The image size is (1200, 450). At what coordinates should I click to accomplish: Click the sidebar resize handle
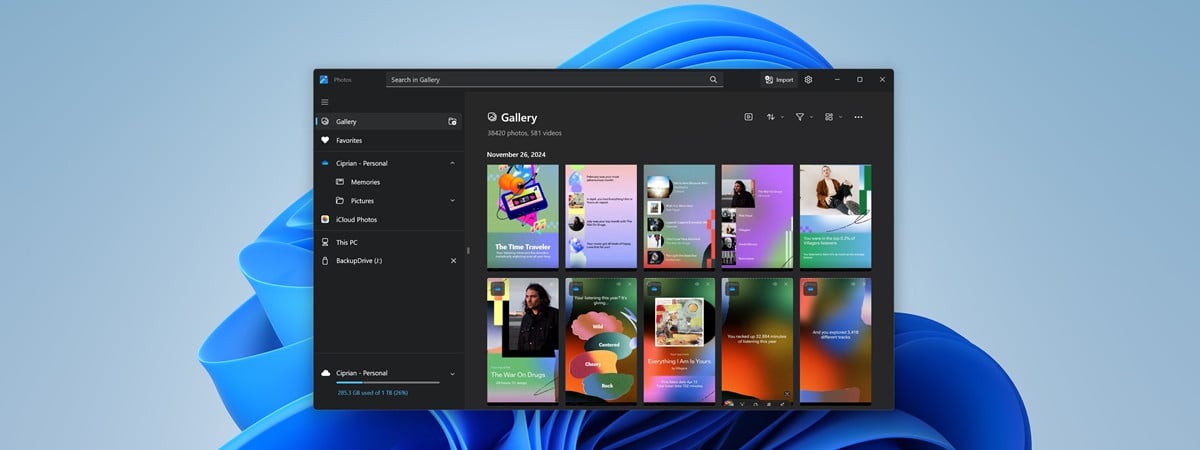click(467, 250)
